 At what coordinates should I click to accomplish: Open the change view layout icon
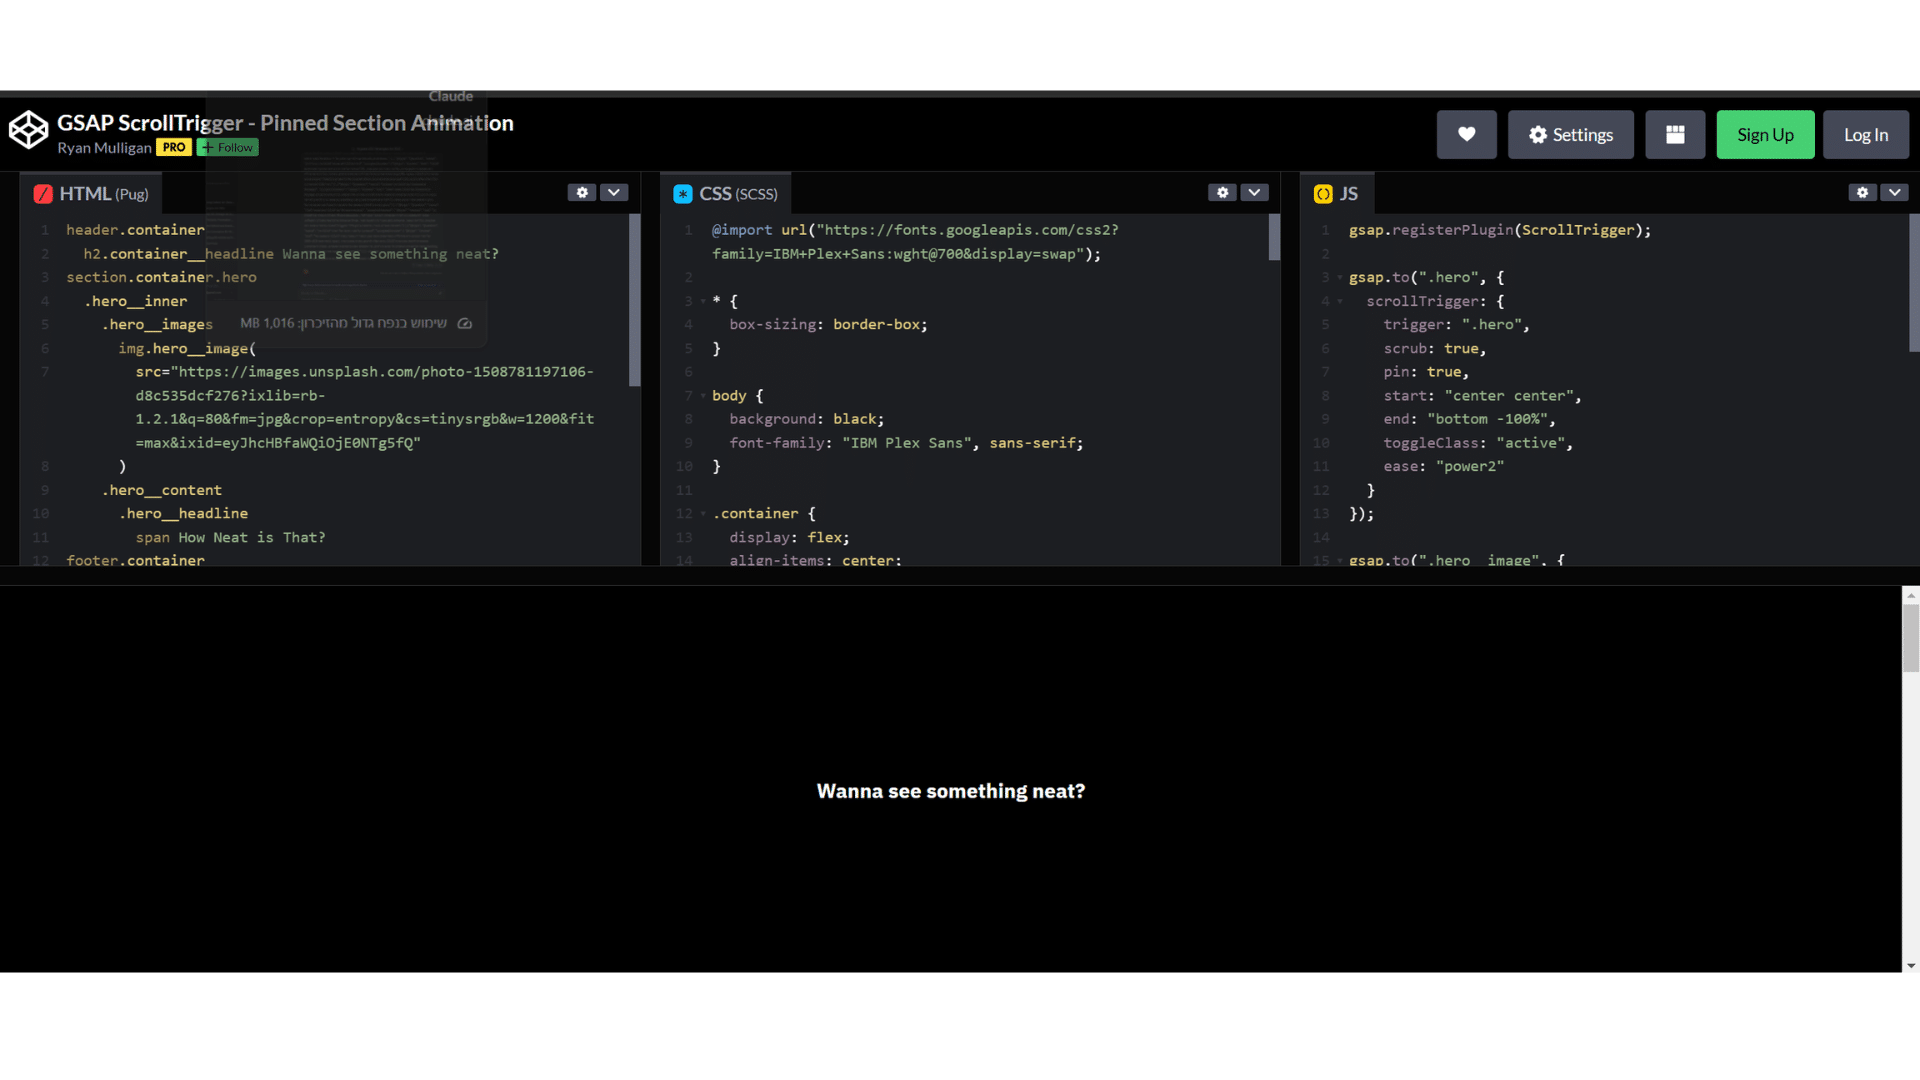pos(1675,135)
